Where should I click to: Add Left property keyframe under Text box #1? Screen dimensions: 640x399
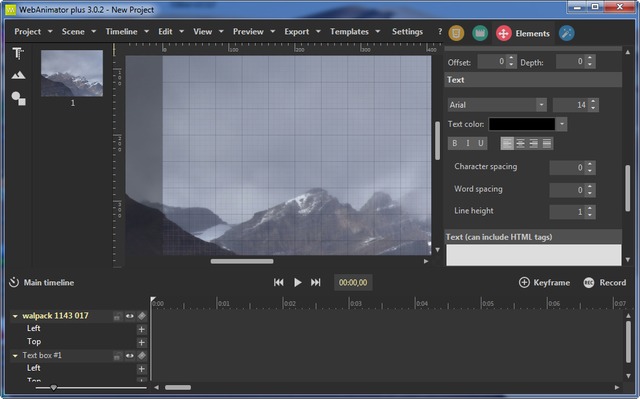[142, 369]
